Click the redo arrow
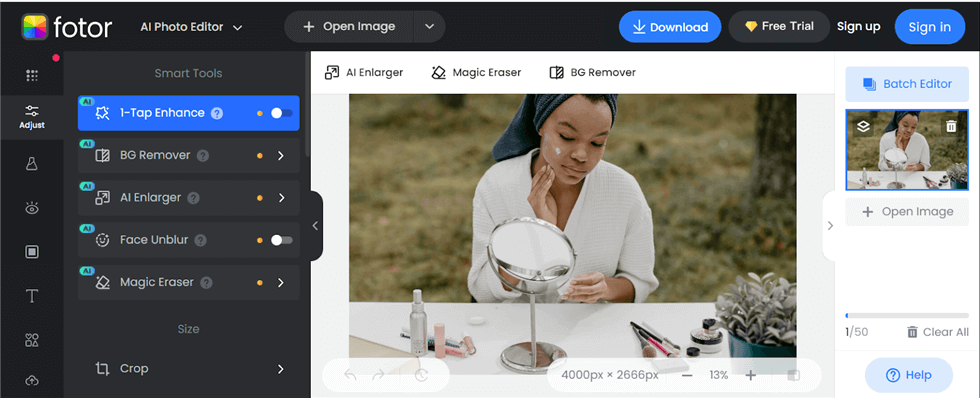The image size is (980, 398). point(378,376)
